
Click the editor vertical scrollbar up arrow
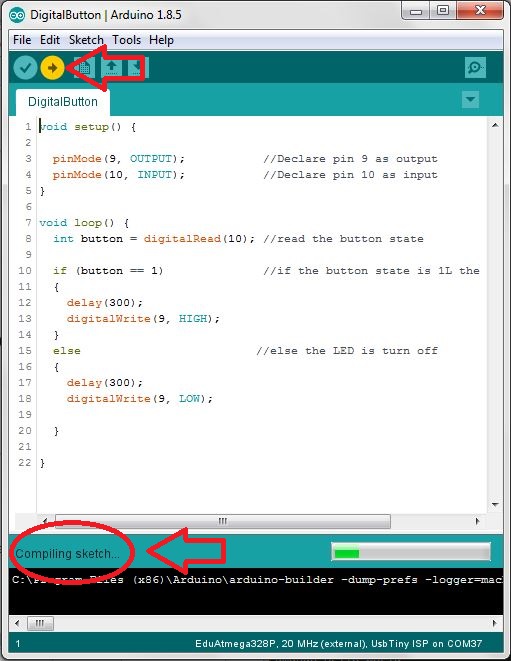pos(495,125)
